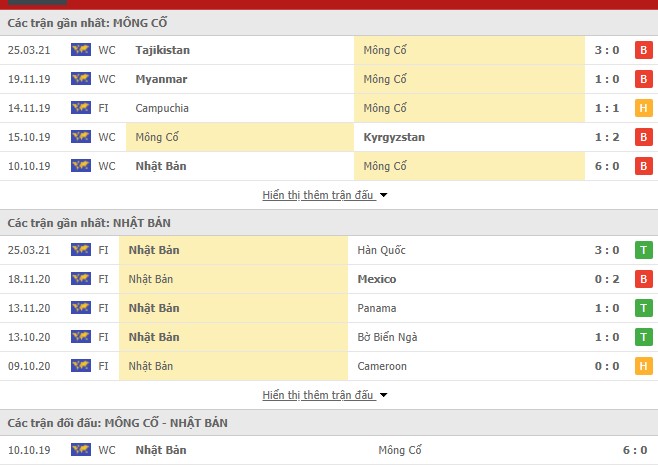
Task: Click the globe icon beside the Myanmar match
Action: (x=81, y=79)
